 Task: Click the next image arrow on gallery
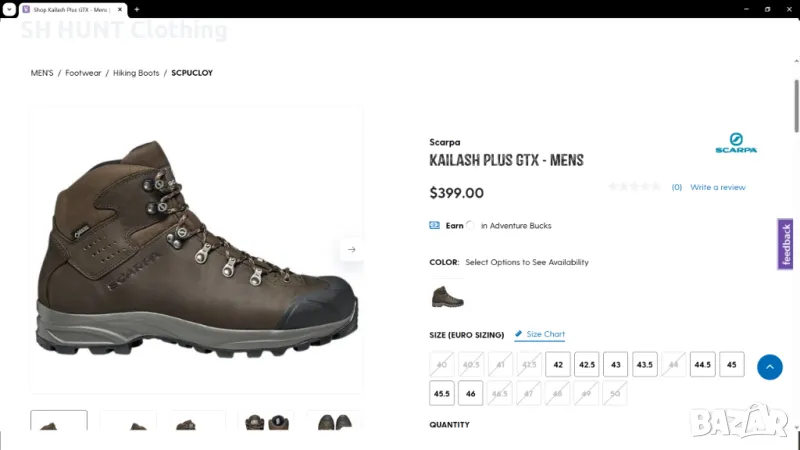tap(351, 249)
